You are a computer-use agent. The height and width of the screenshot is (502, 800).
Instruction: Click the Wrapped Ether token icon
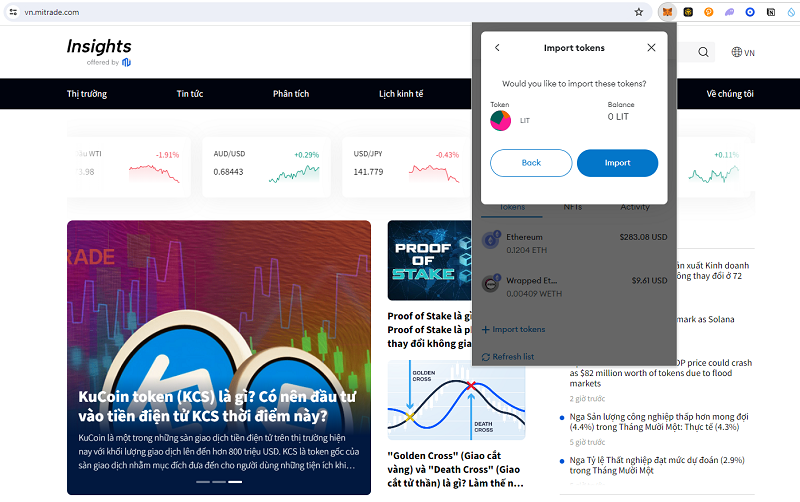(491, 284)
